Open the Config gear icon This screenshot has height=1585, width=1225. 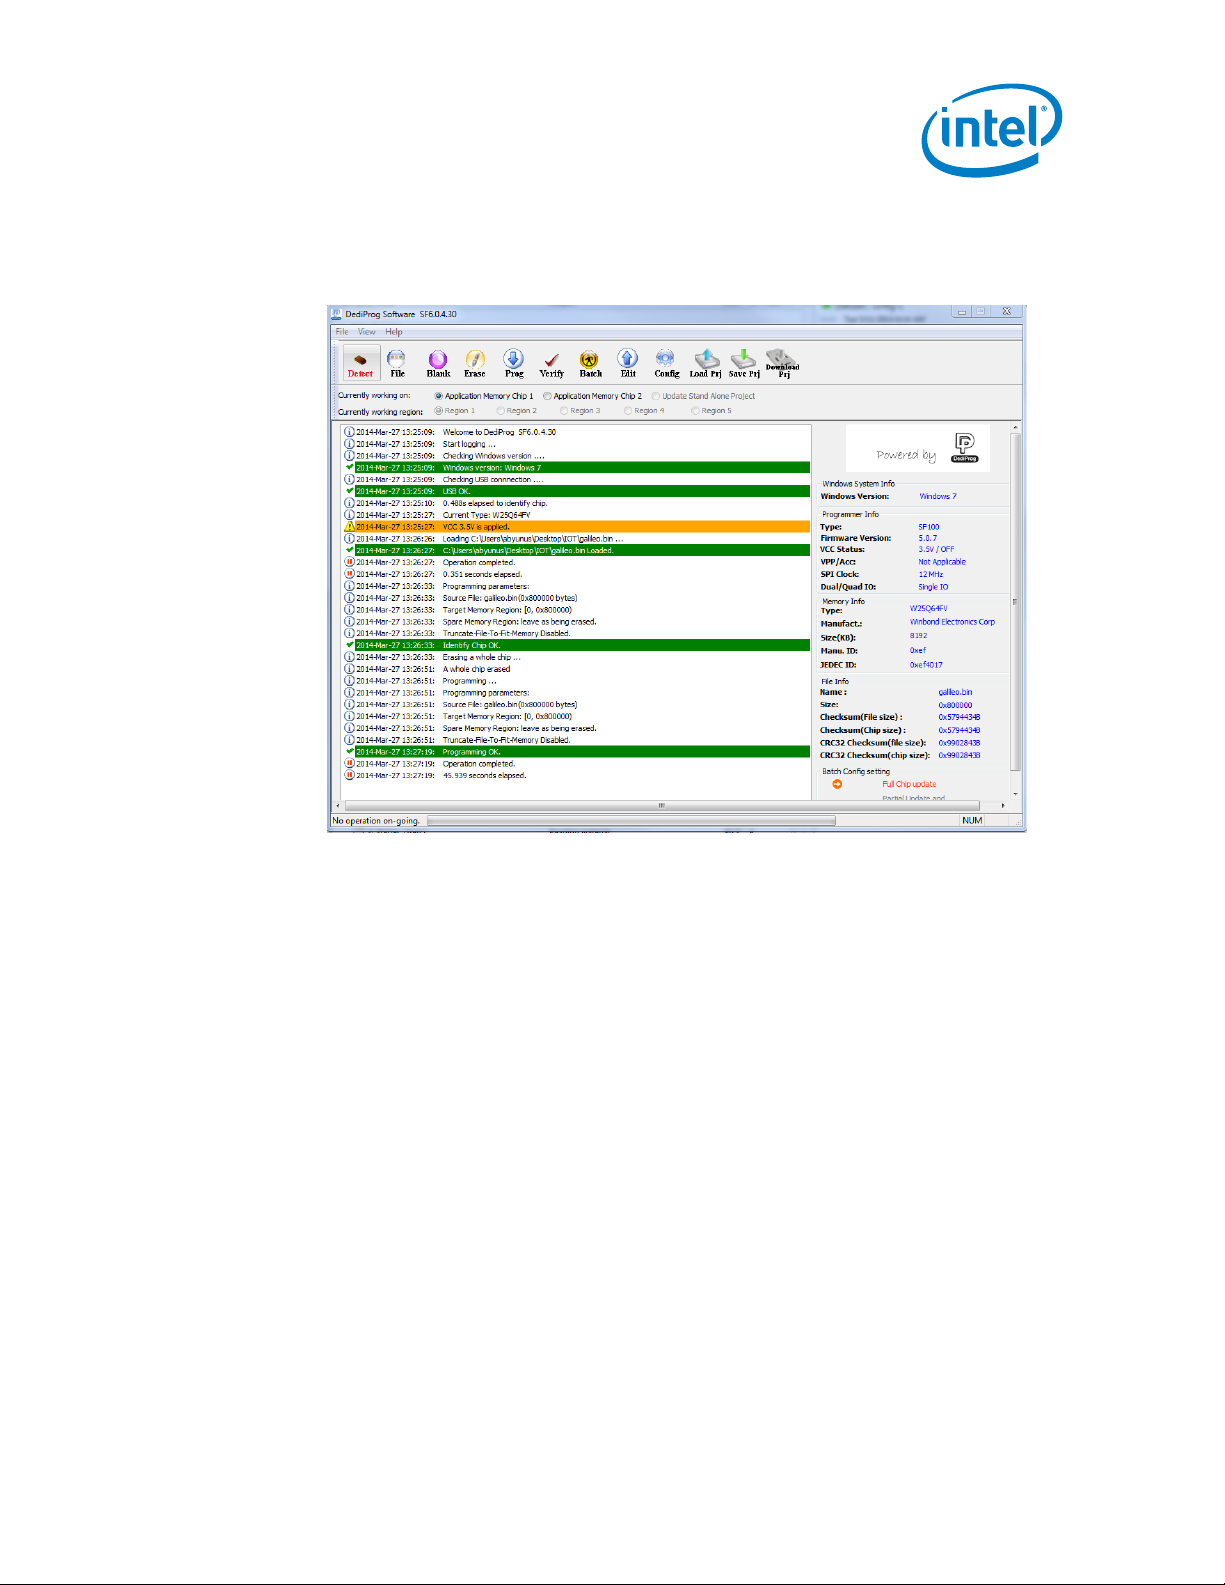point(666,363)
